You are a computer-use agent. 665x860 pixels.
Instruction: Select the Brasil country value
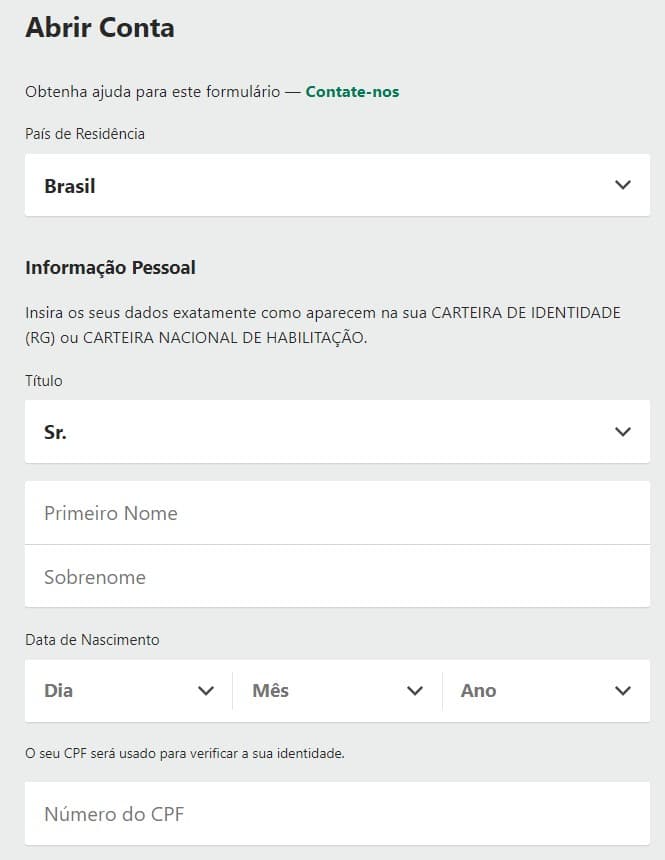(70, 186)
